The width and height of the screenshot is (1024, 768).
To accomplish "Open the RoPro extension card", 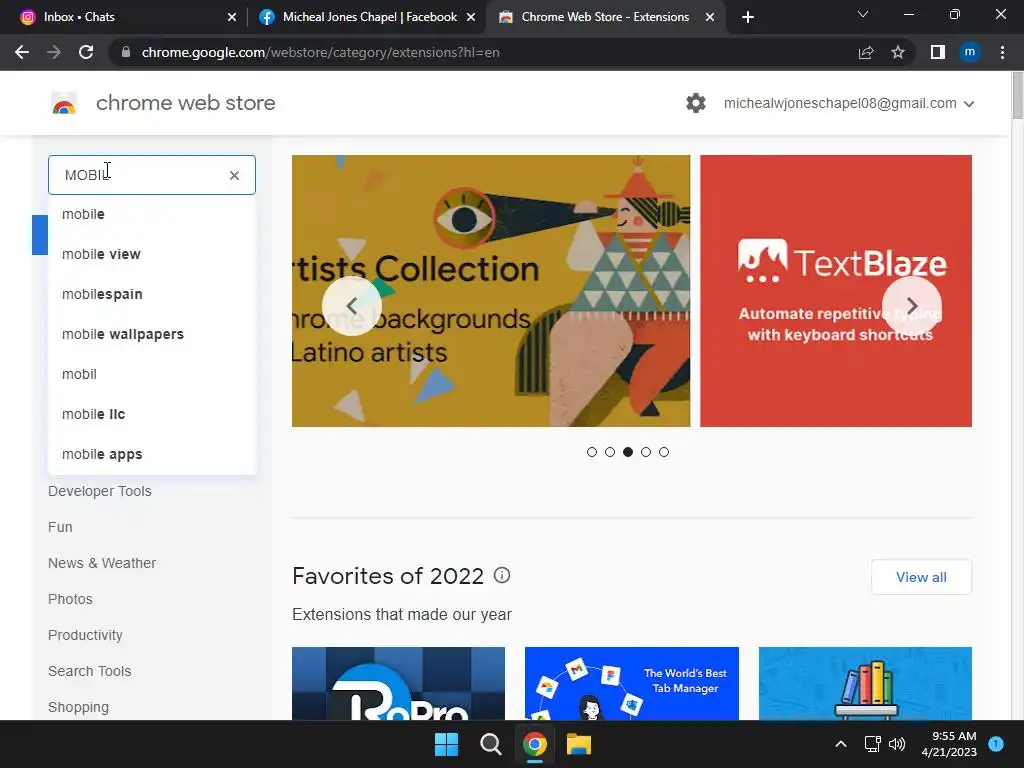I will click(x=398, y=684).
